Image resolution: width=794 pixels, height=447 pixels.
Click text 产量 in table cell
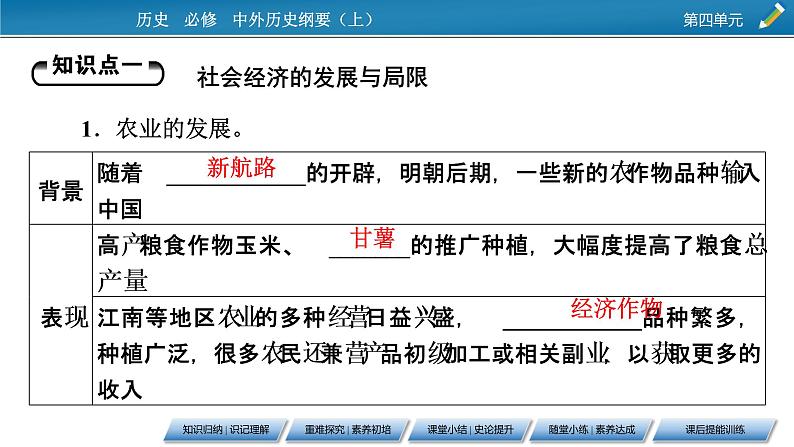coord(122,281)
